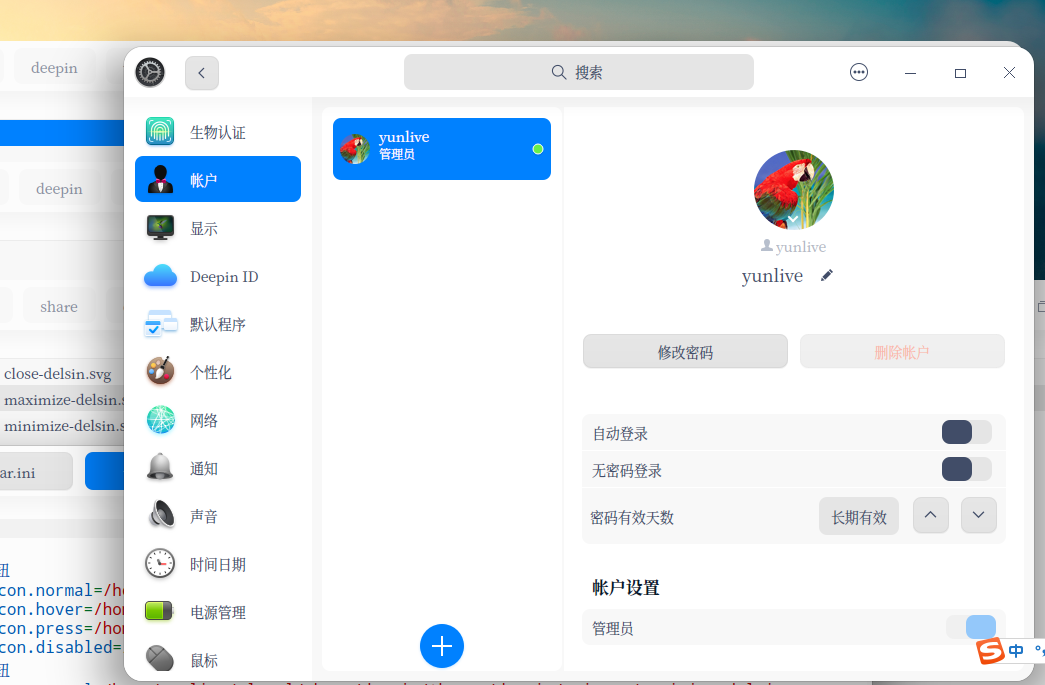Screen dimensions: 1045x685
Task: Open the 电源管理 battery icon
Action: tap(159, 610)
